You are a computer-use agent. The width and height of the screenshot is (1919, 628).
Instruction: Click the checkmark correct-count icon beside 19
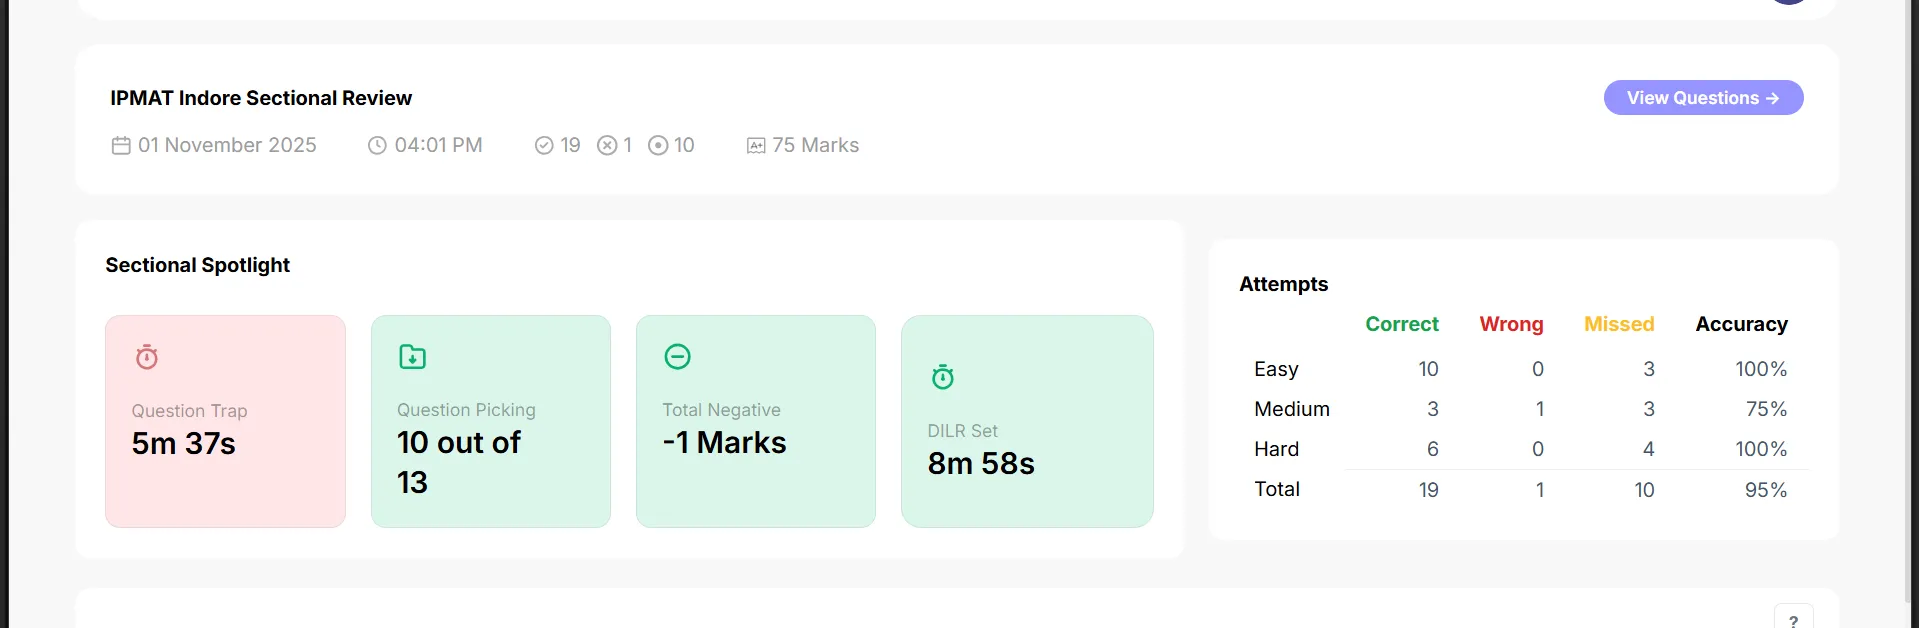[x=544, y=146]
